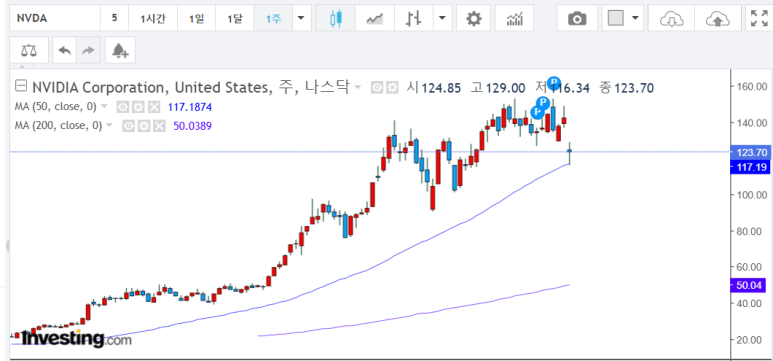Click the MA (200, close, 0) label
The width and height of the screenshot is (773, 361).
(58, 126)
